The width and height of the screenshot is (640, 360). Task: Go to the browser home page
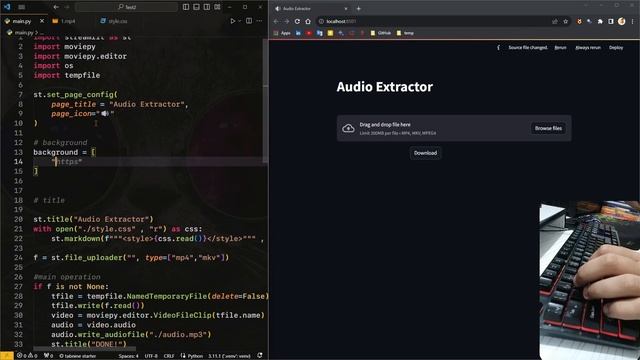308,21
